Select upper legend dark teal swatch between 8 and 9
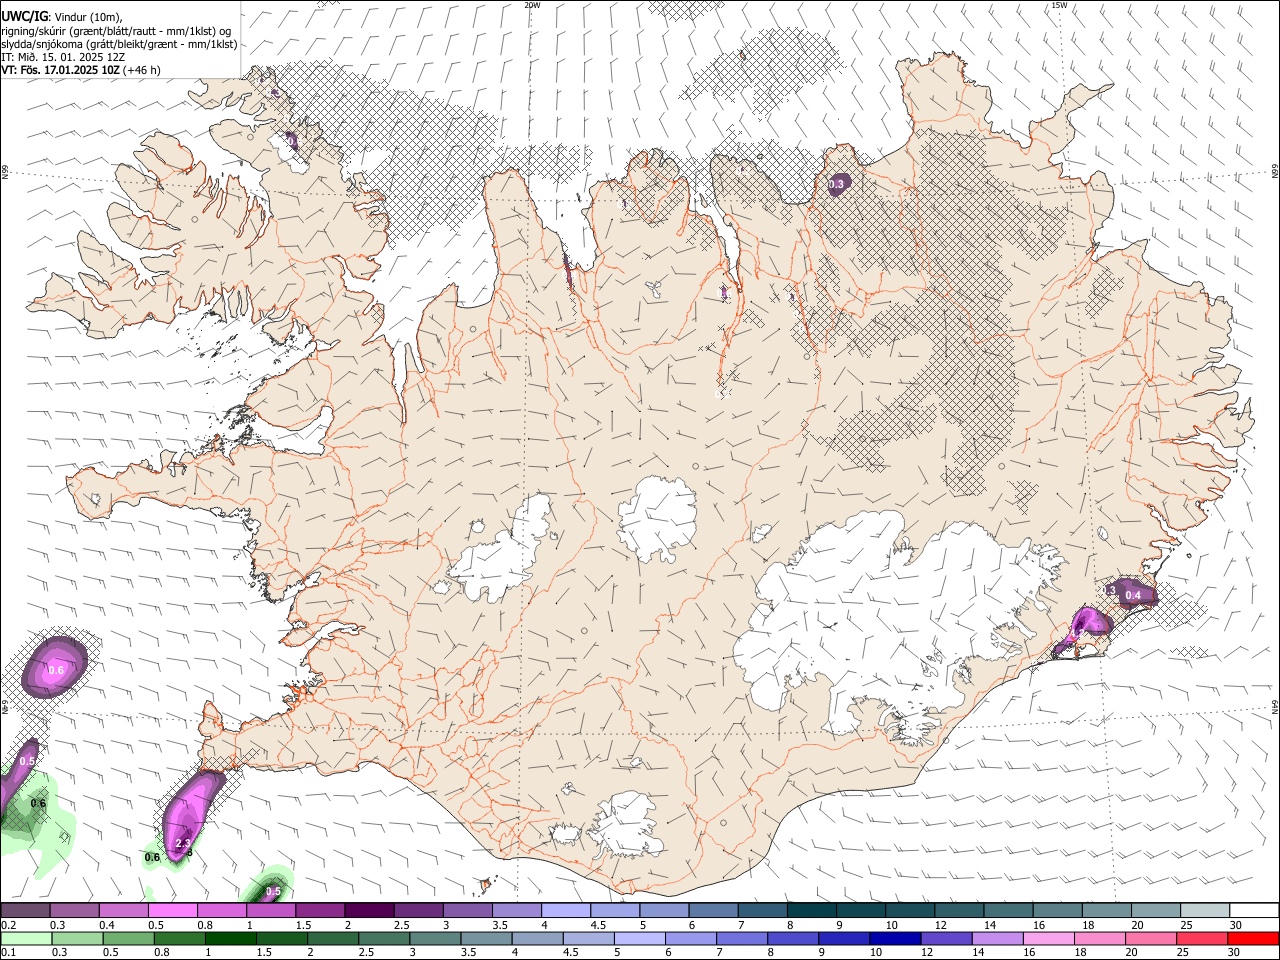The image size is (1280, 960). pyautogui.click(x=812, y=911)
